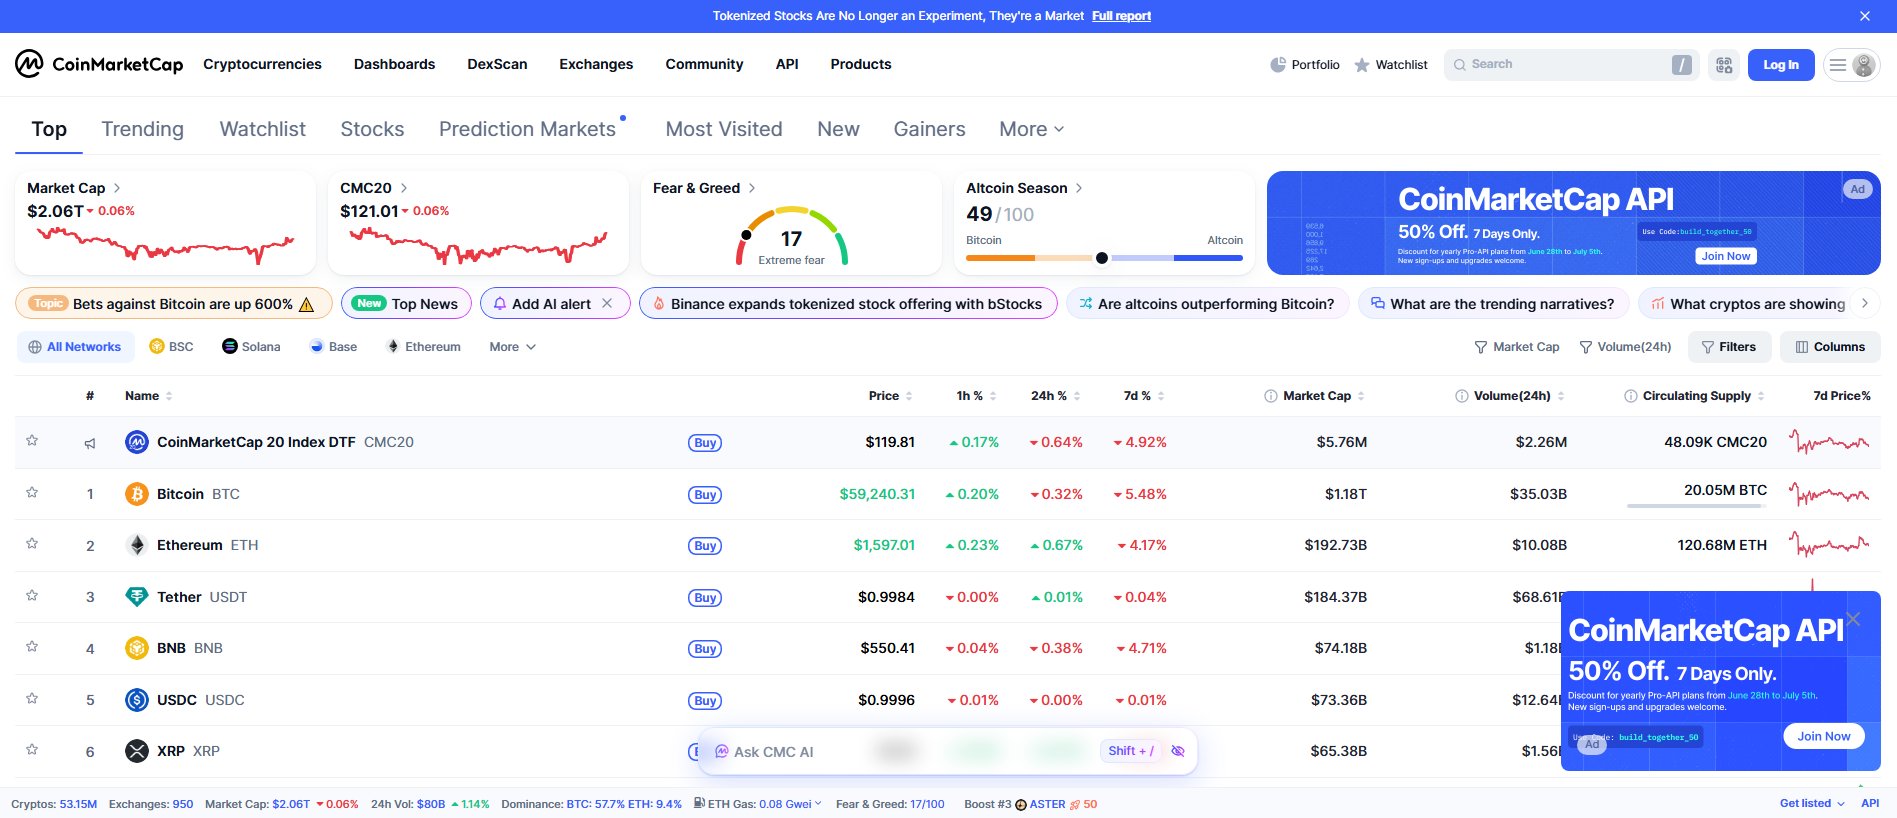Open the DexScan menu
The image size is (1897, 818).
tap(497, 64)
